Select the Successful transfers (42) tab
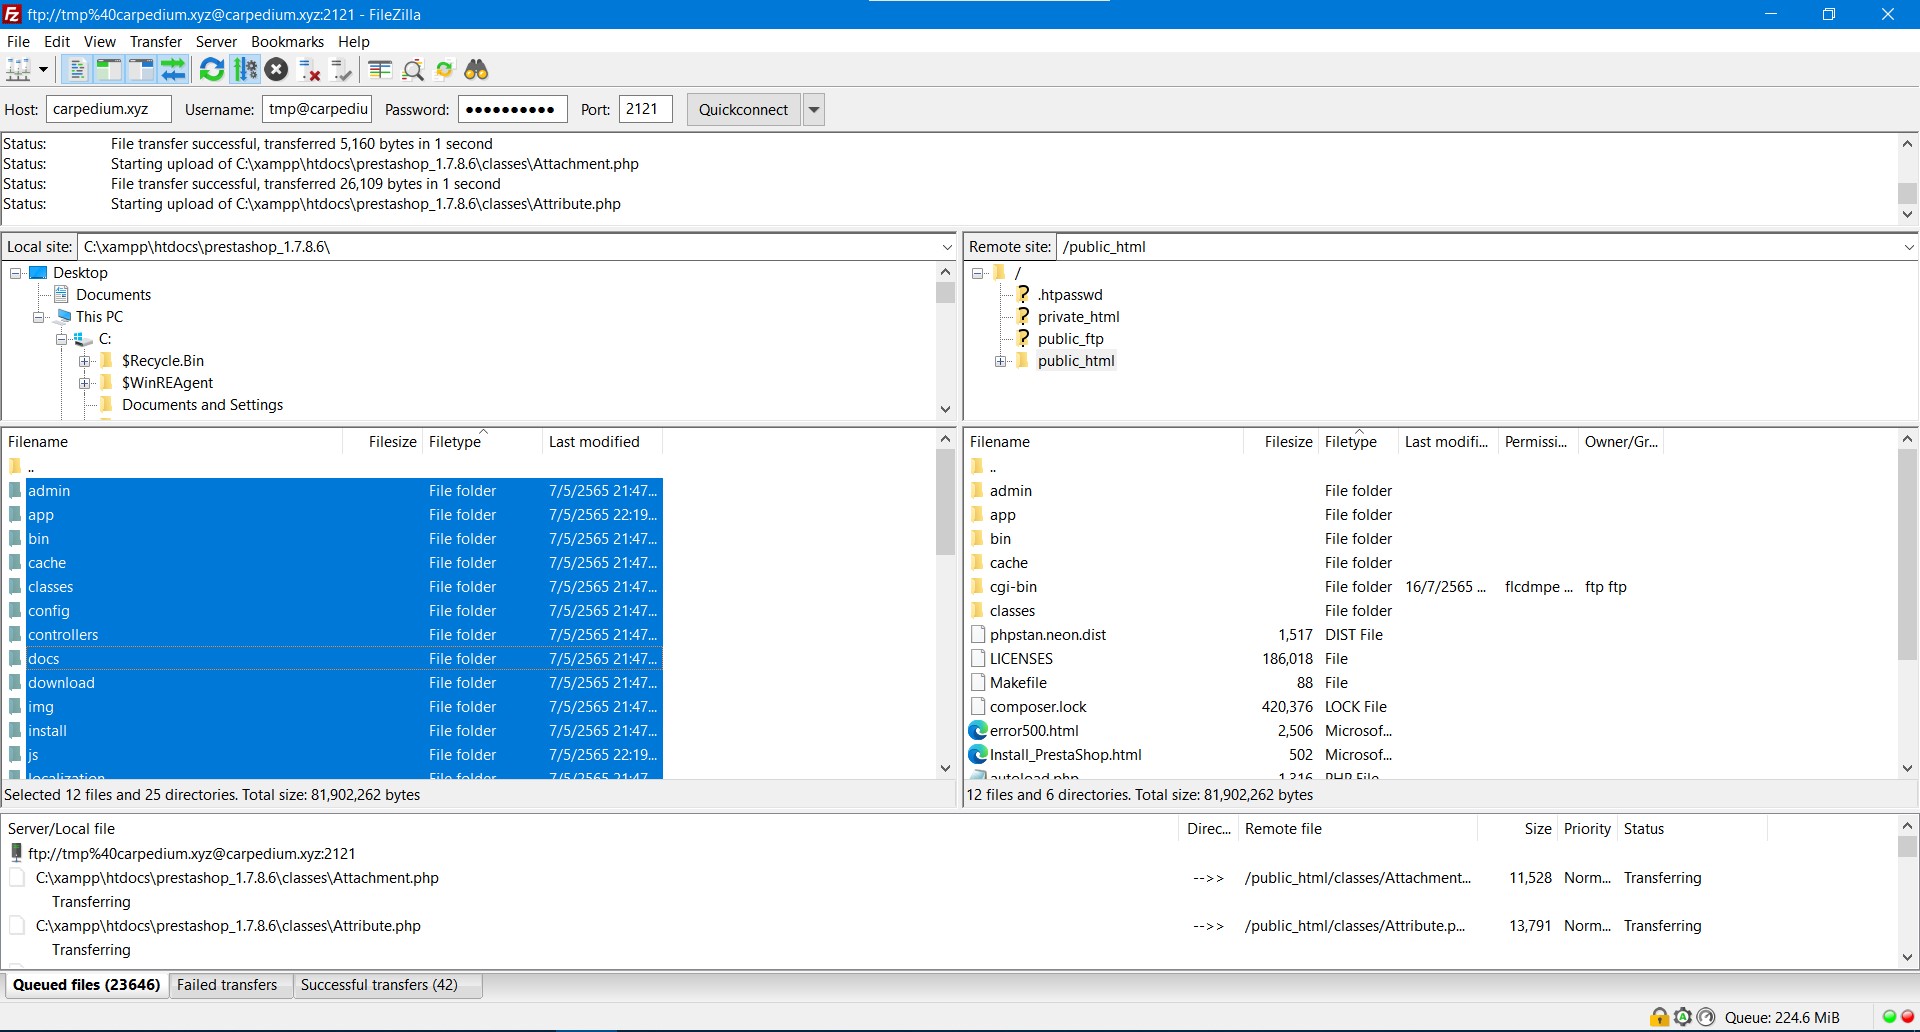Screen dimensions: 1920x1032 click(379, 985)
